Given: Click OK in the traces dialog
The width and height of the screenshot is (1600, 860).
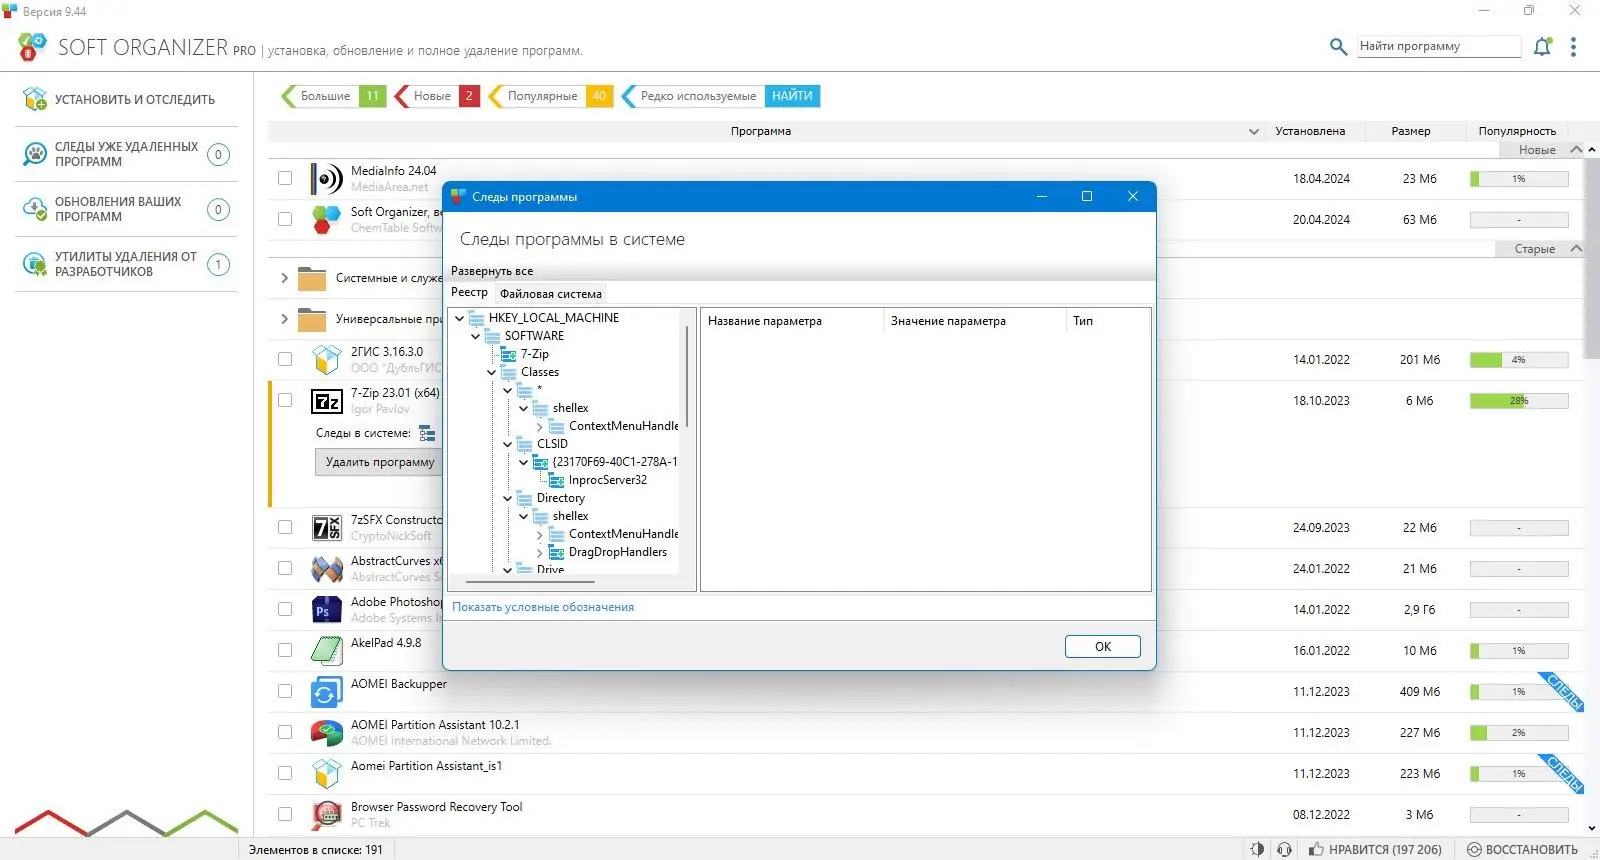Looking at the screenshot, I should pyautogui.click(x=1103, y=646).
